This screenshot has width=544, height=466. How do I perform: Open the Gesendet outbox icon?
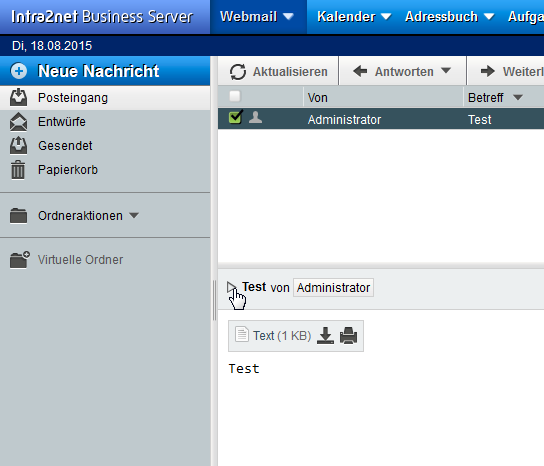pos(18,146)
